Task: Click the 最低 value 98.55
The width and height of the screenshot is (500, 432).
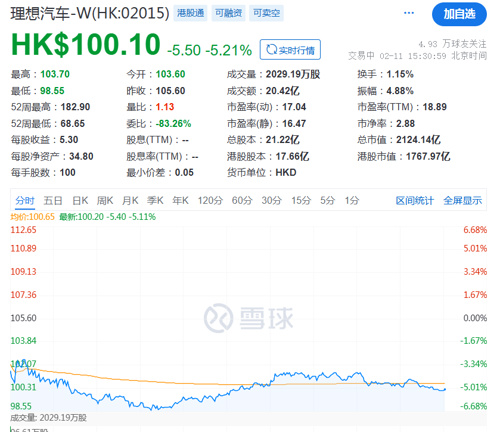Action: click(52, 91)
